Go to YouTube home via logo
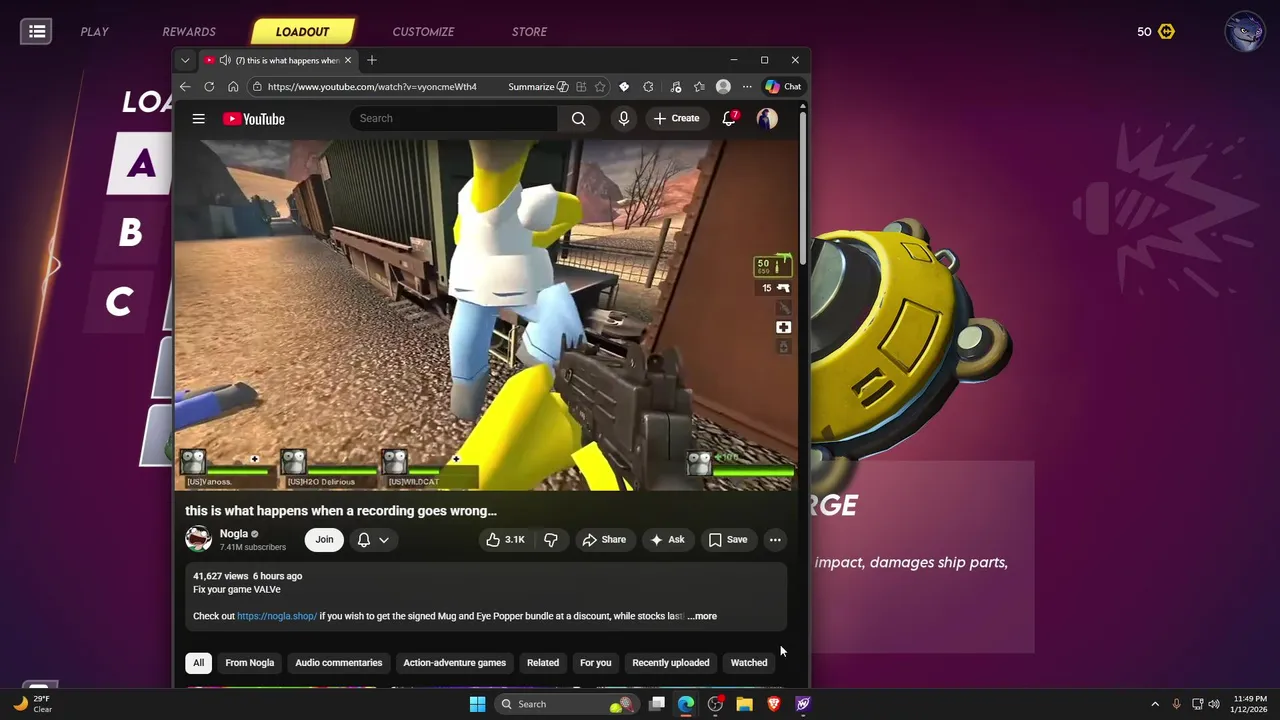The image size is (1280, 720). pos(254,119)
